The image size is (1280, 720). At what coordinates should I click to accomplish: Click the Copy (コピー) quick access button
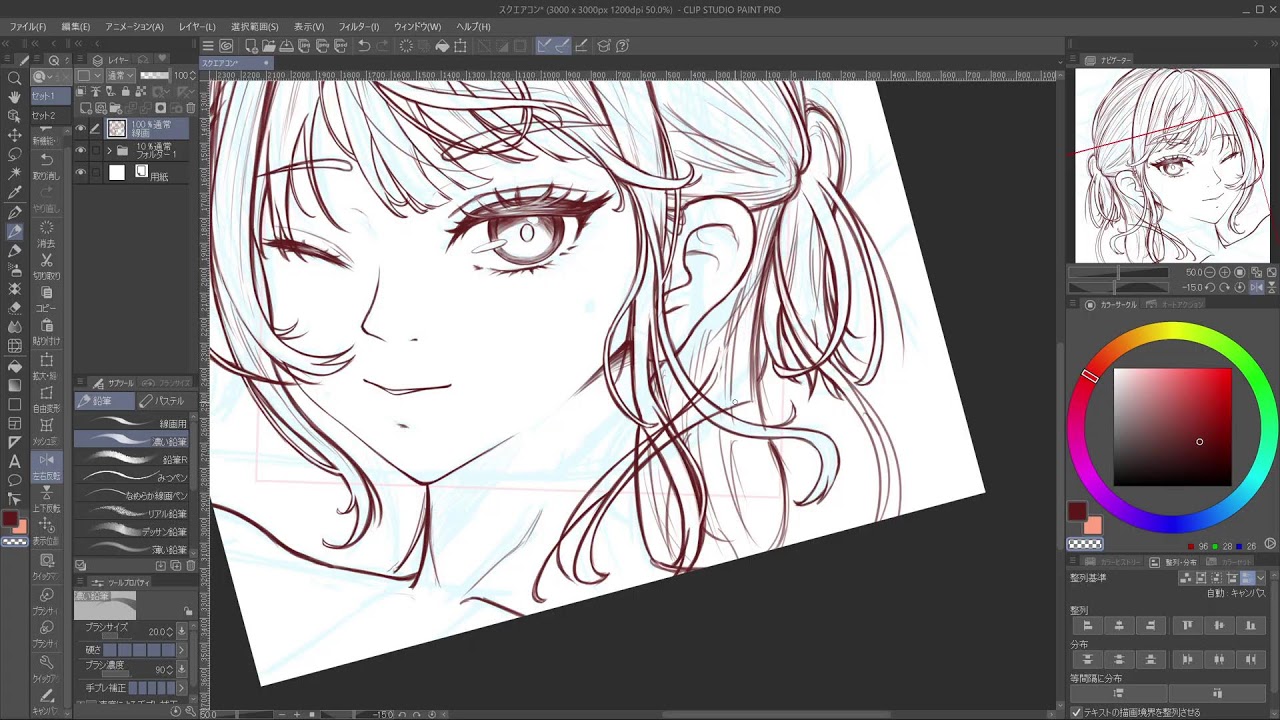click(x=46, y=297)
